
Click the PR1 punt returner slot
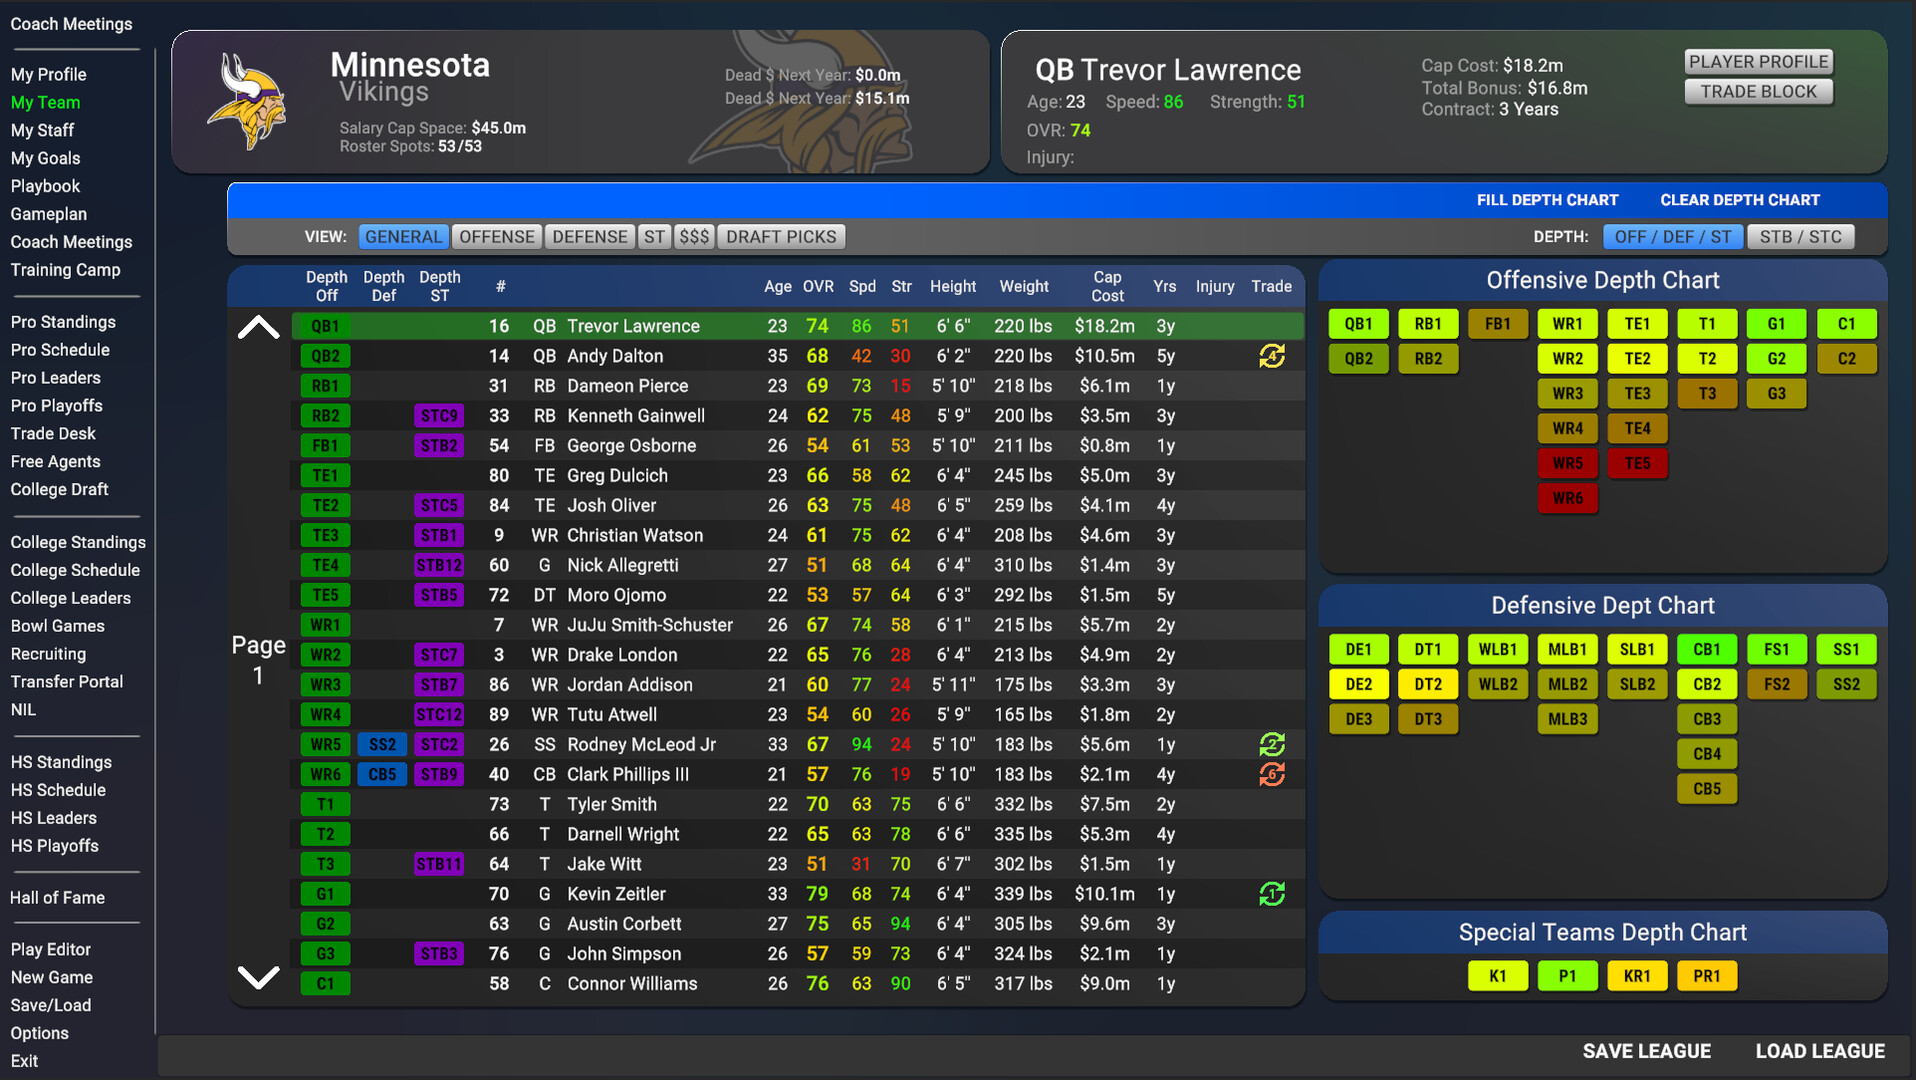1706,975
